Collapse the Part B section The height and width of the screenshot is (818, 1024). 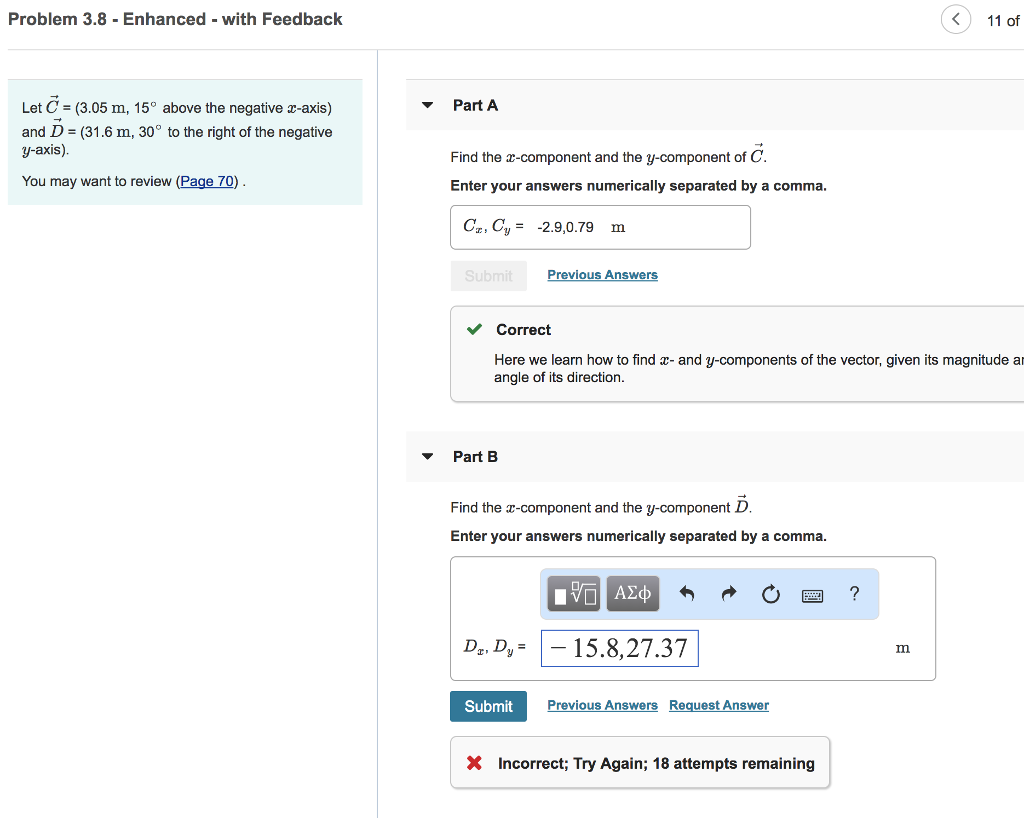428,457
